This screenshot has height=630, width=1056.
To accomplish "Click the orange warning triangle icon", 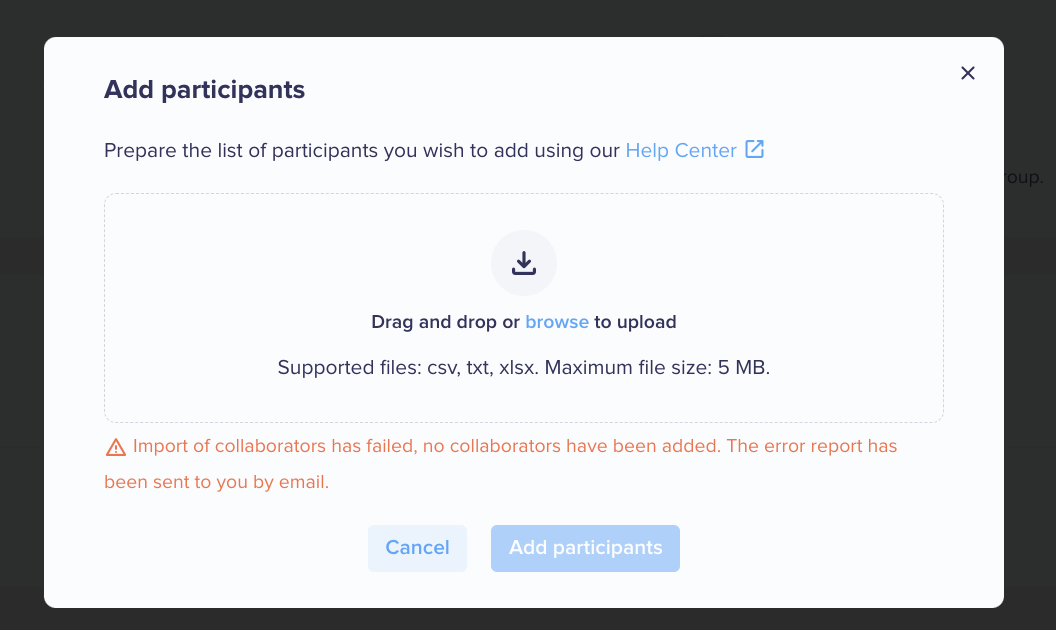I will [116, 447].
